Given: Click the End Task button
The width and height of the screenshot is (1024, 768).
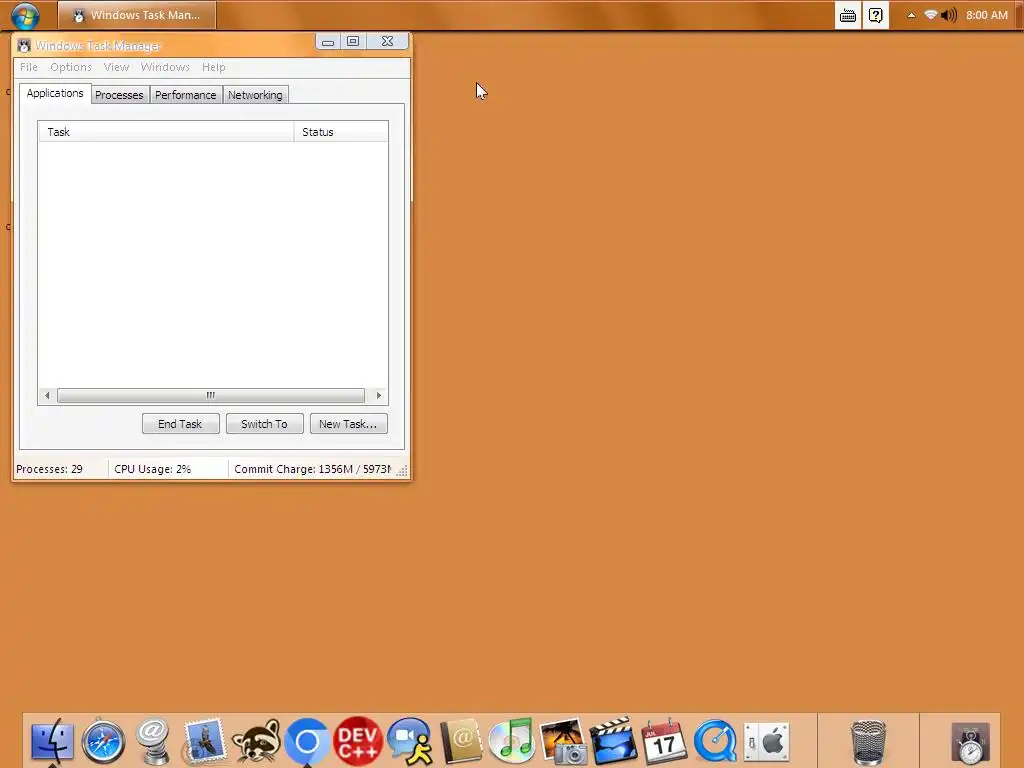Looking at the screenshot, I should click(180, 424).
